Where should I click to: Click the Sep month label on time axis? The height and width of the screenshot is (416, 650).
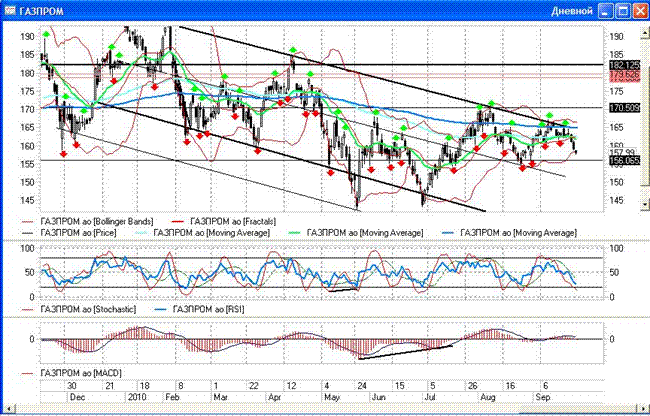[x=543, y=397]
